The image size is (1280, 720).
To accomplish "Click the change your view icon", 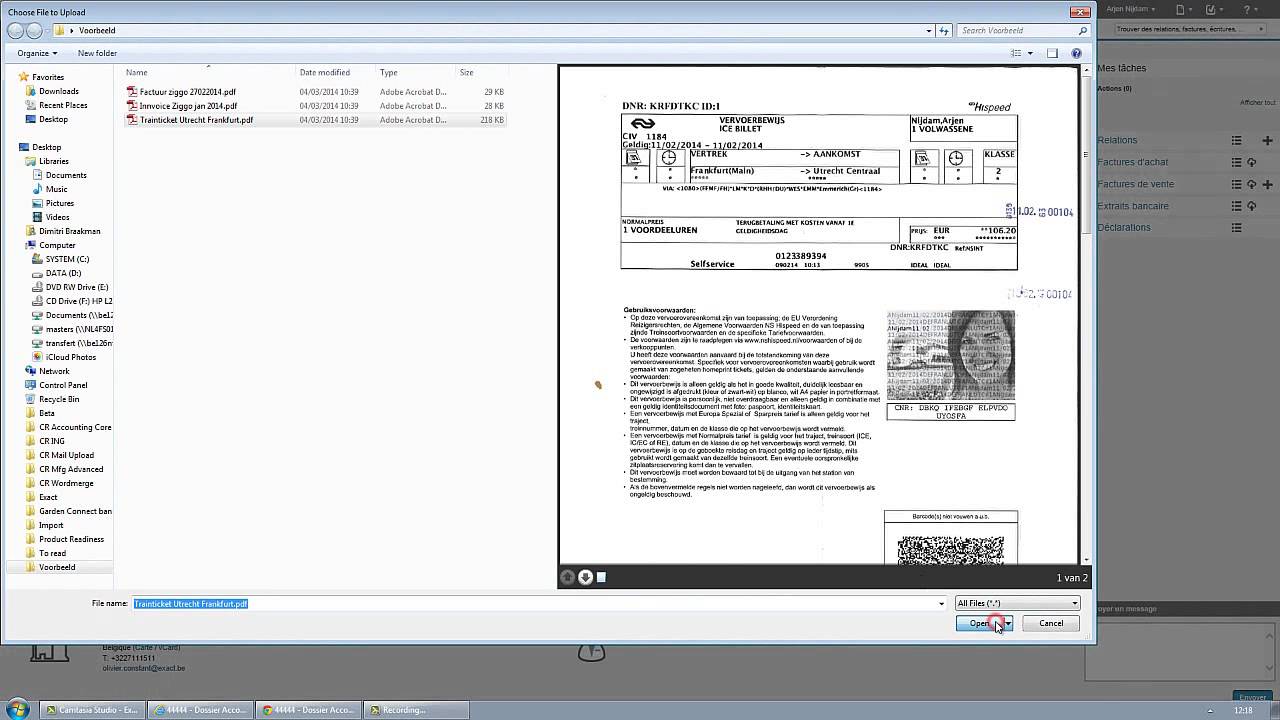I will (x=1016, y=53).
